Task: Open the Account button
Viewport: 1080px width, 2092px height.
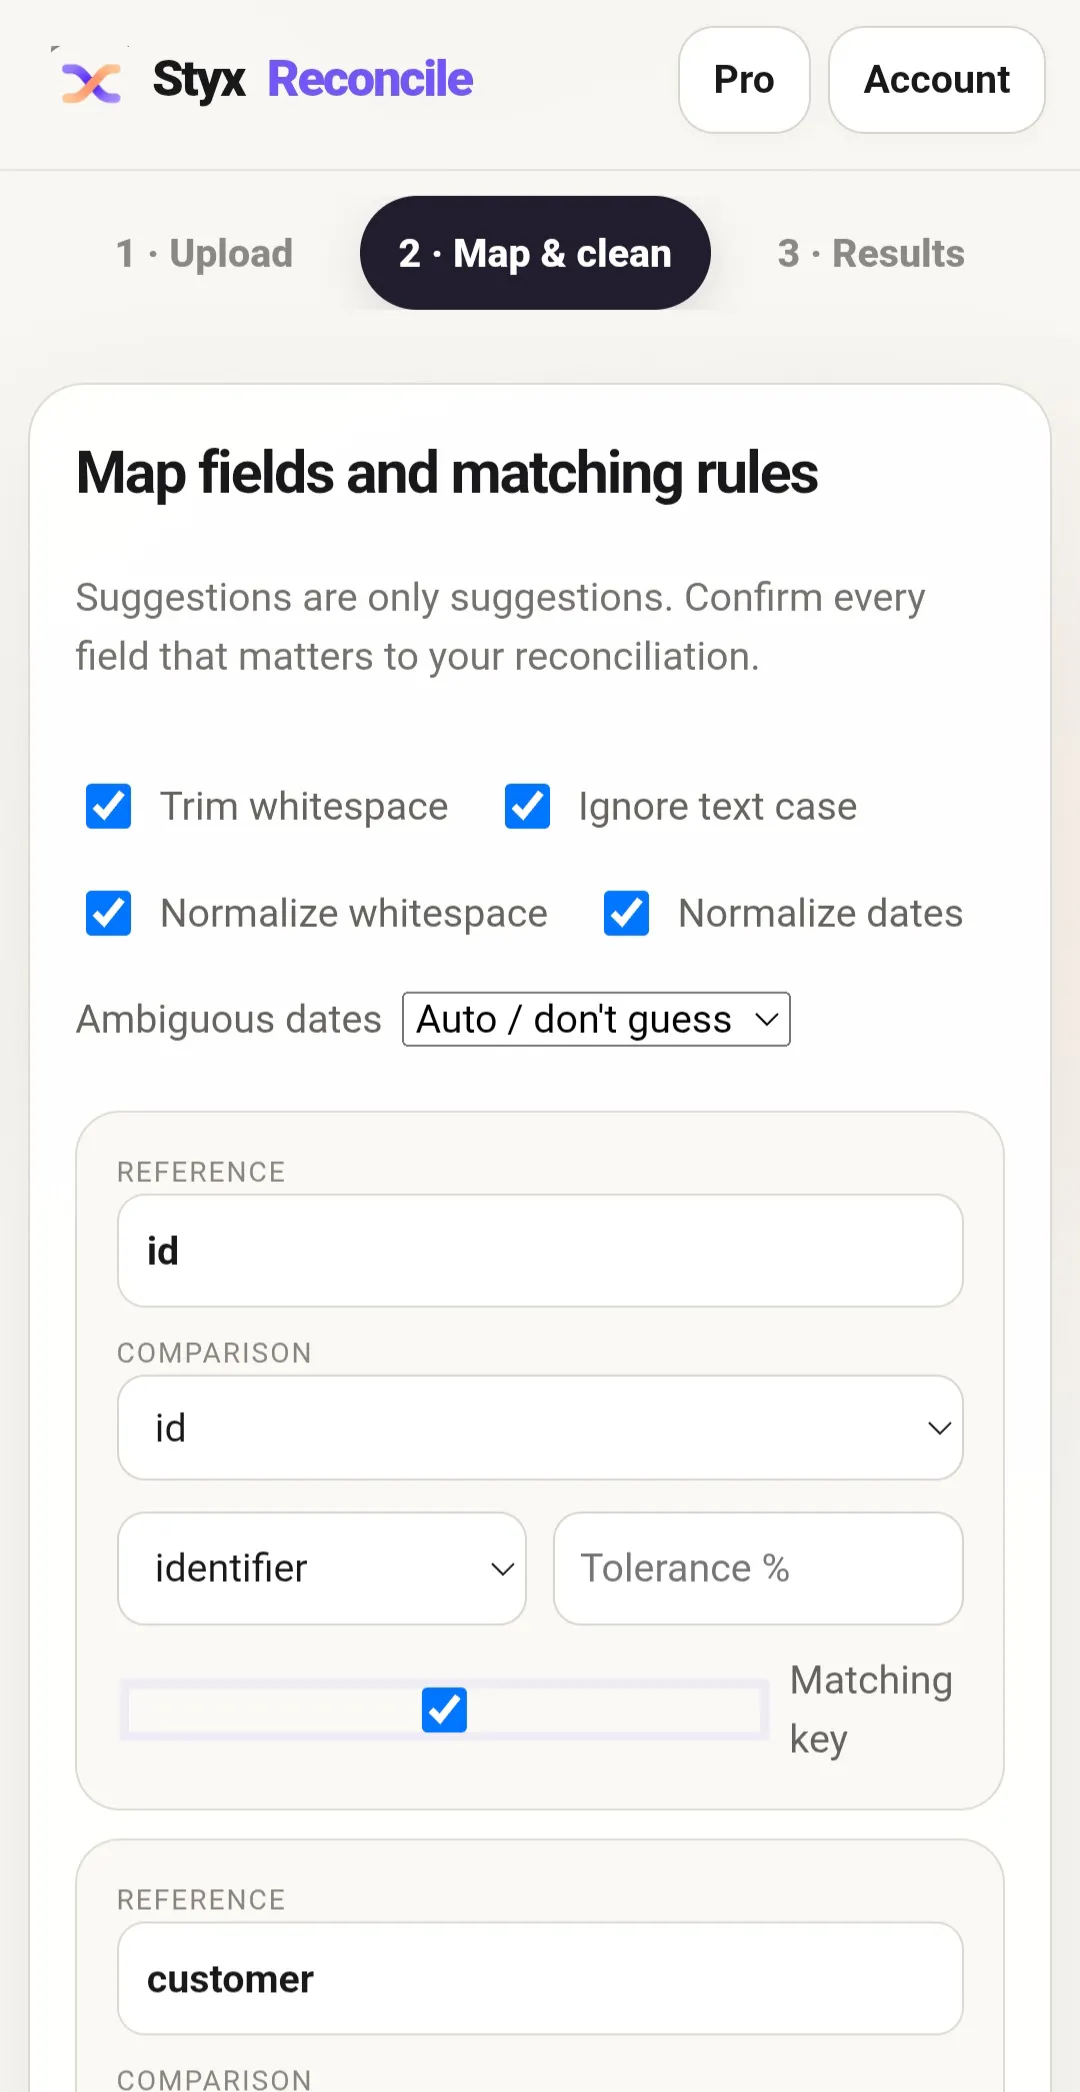Action: (x=937, y=80)
